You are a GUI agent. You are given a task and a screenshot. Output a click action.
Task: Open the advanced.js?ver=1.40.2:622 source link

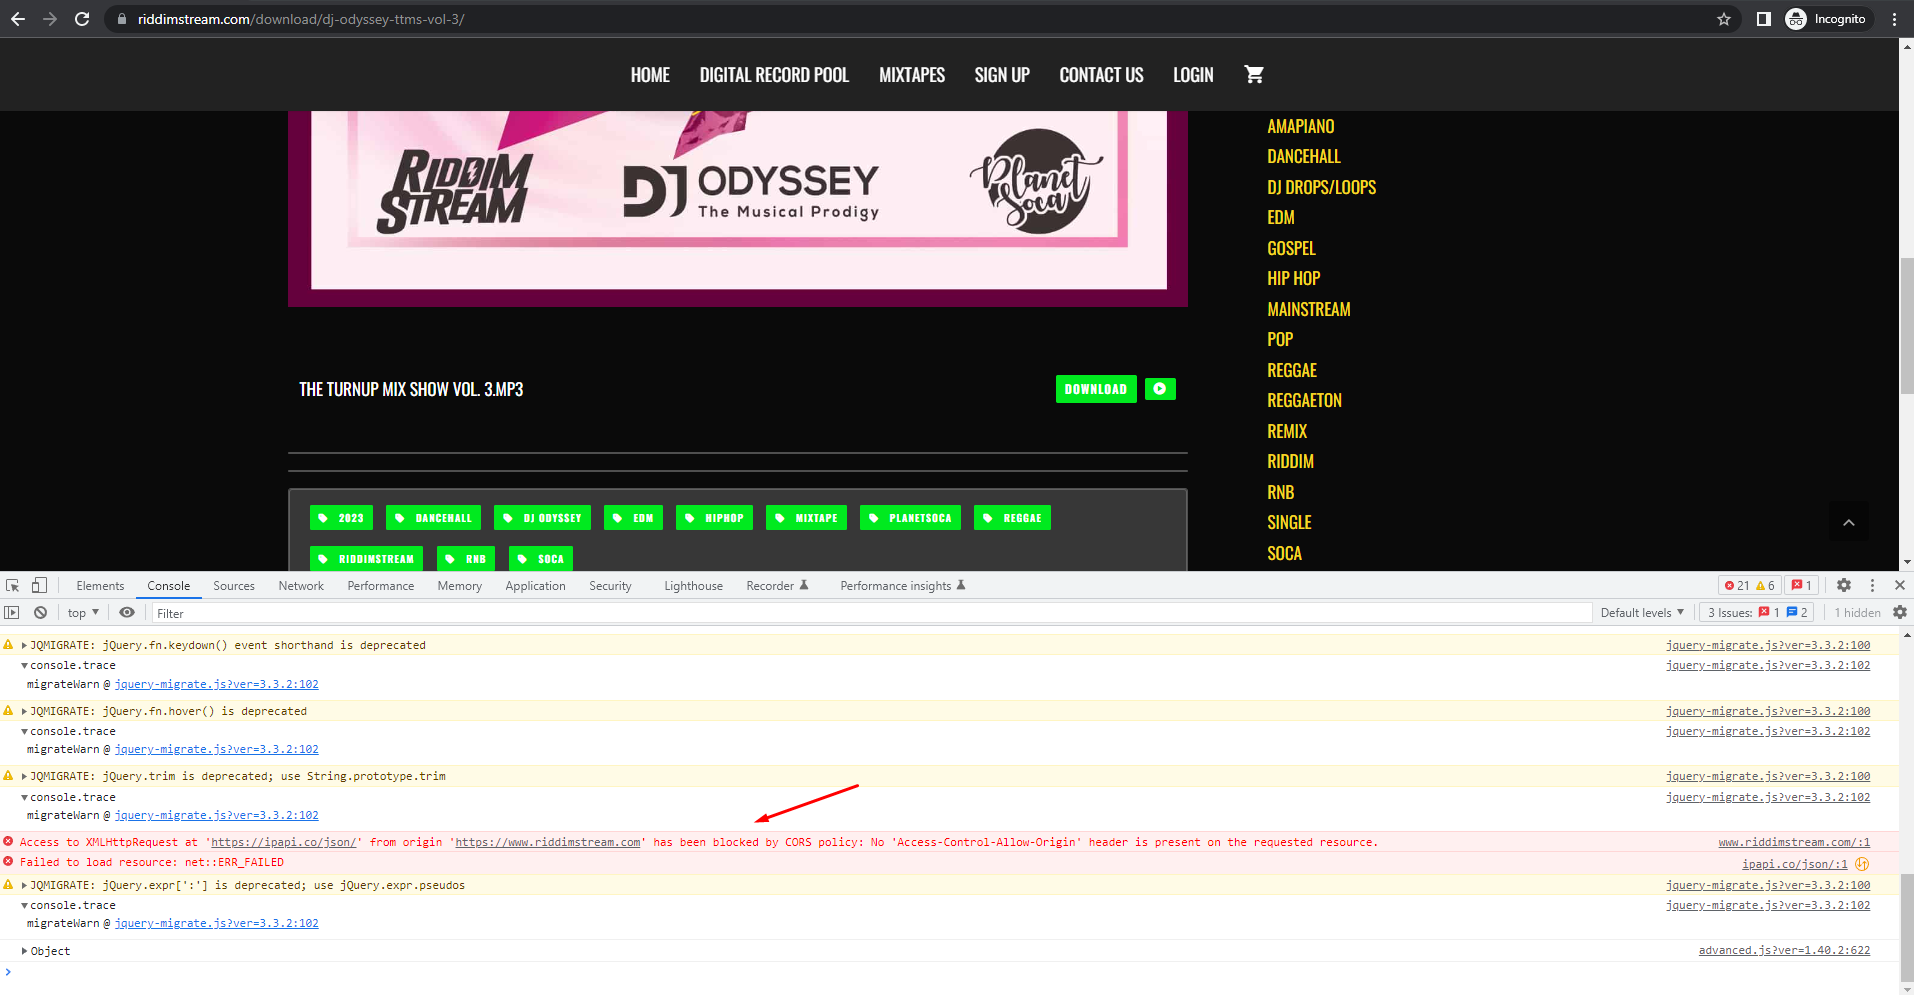pyautogui.click(x=1784, y=951)
